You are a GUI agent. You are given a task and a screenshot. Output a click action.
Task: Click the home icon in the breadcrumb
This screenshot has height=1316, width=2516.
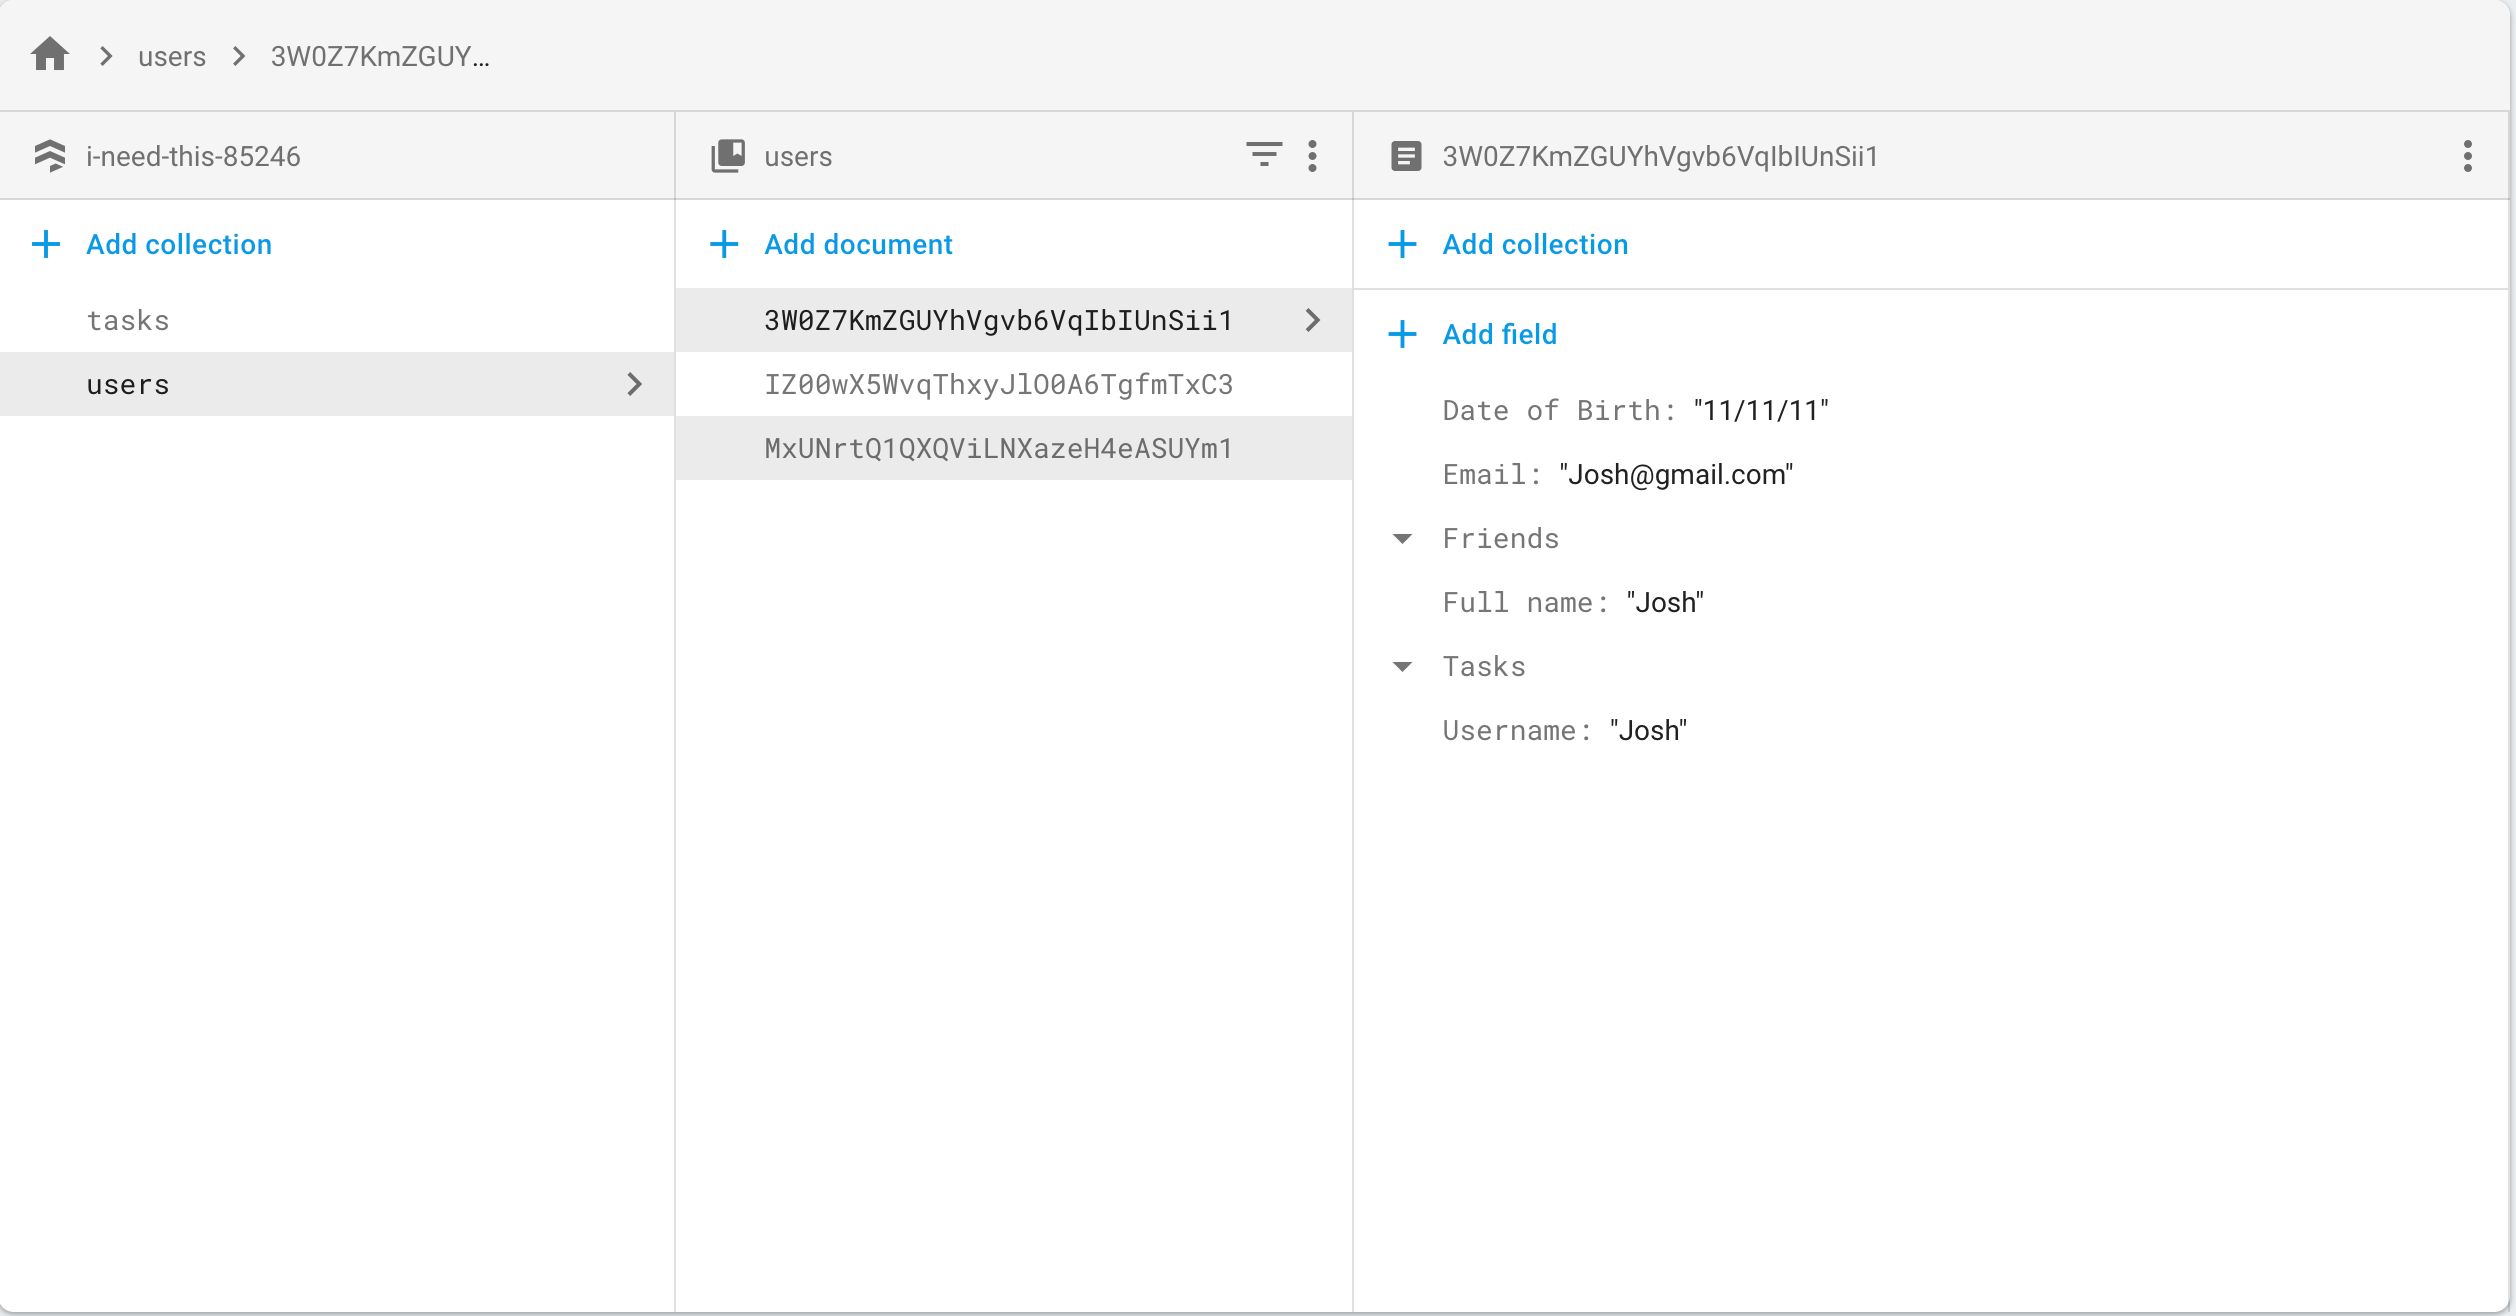click(49, 55)
